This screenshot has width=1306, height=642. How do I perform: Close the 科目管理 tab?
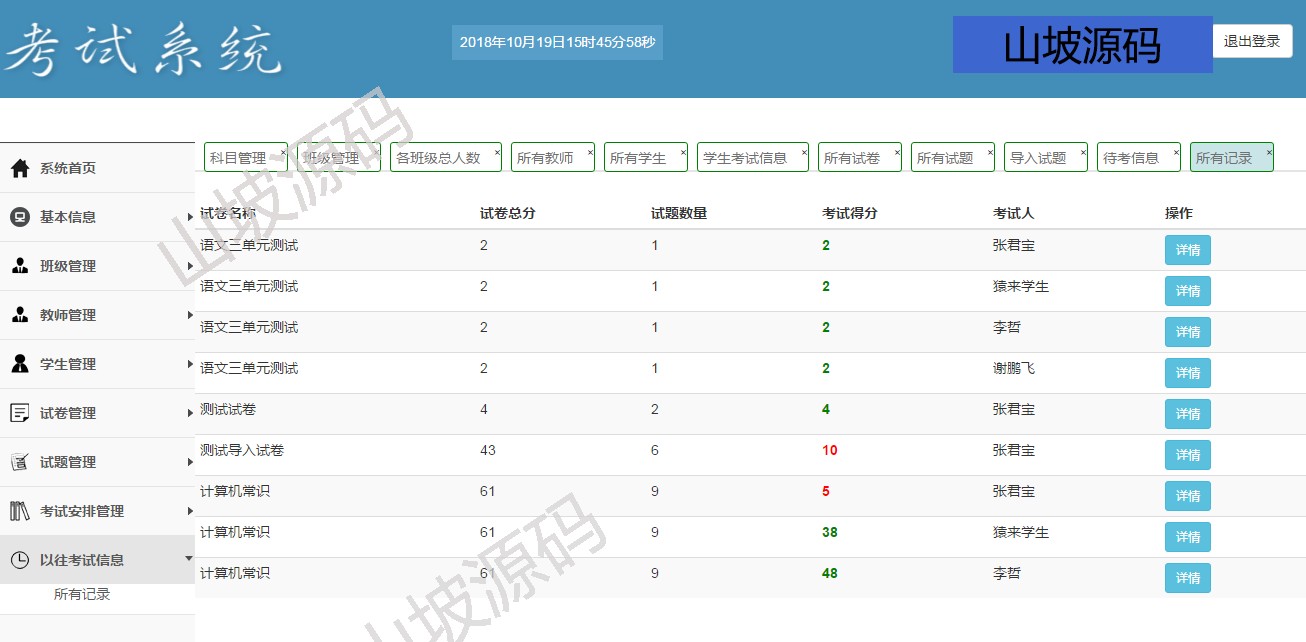283,152
